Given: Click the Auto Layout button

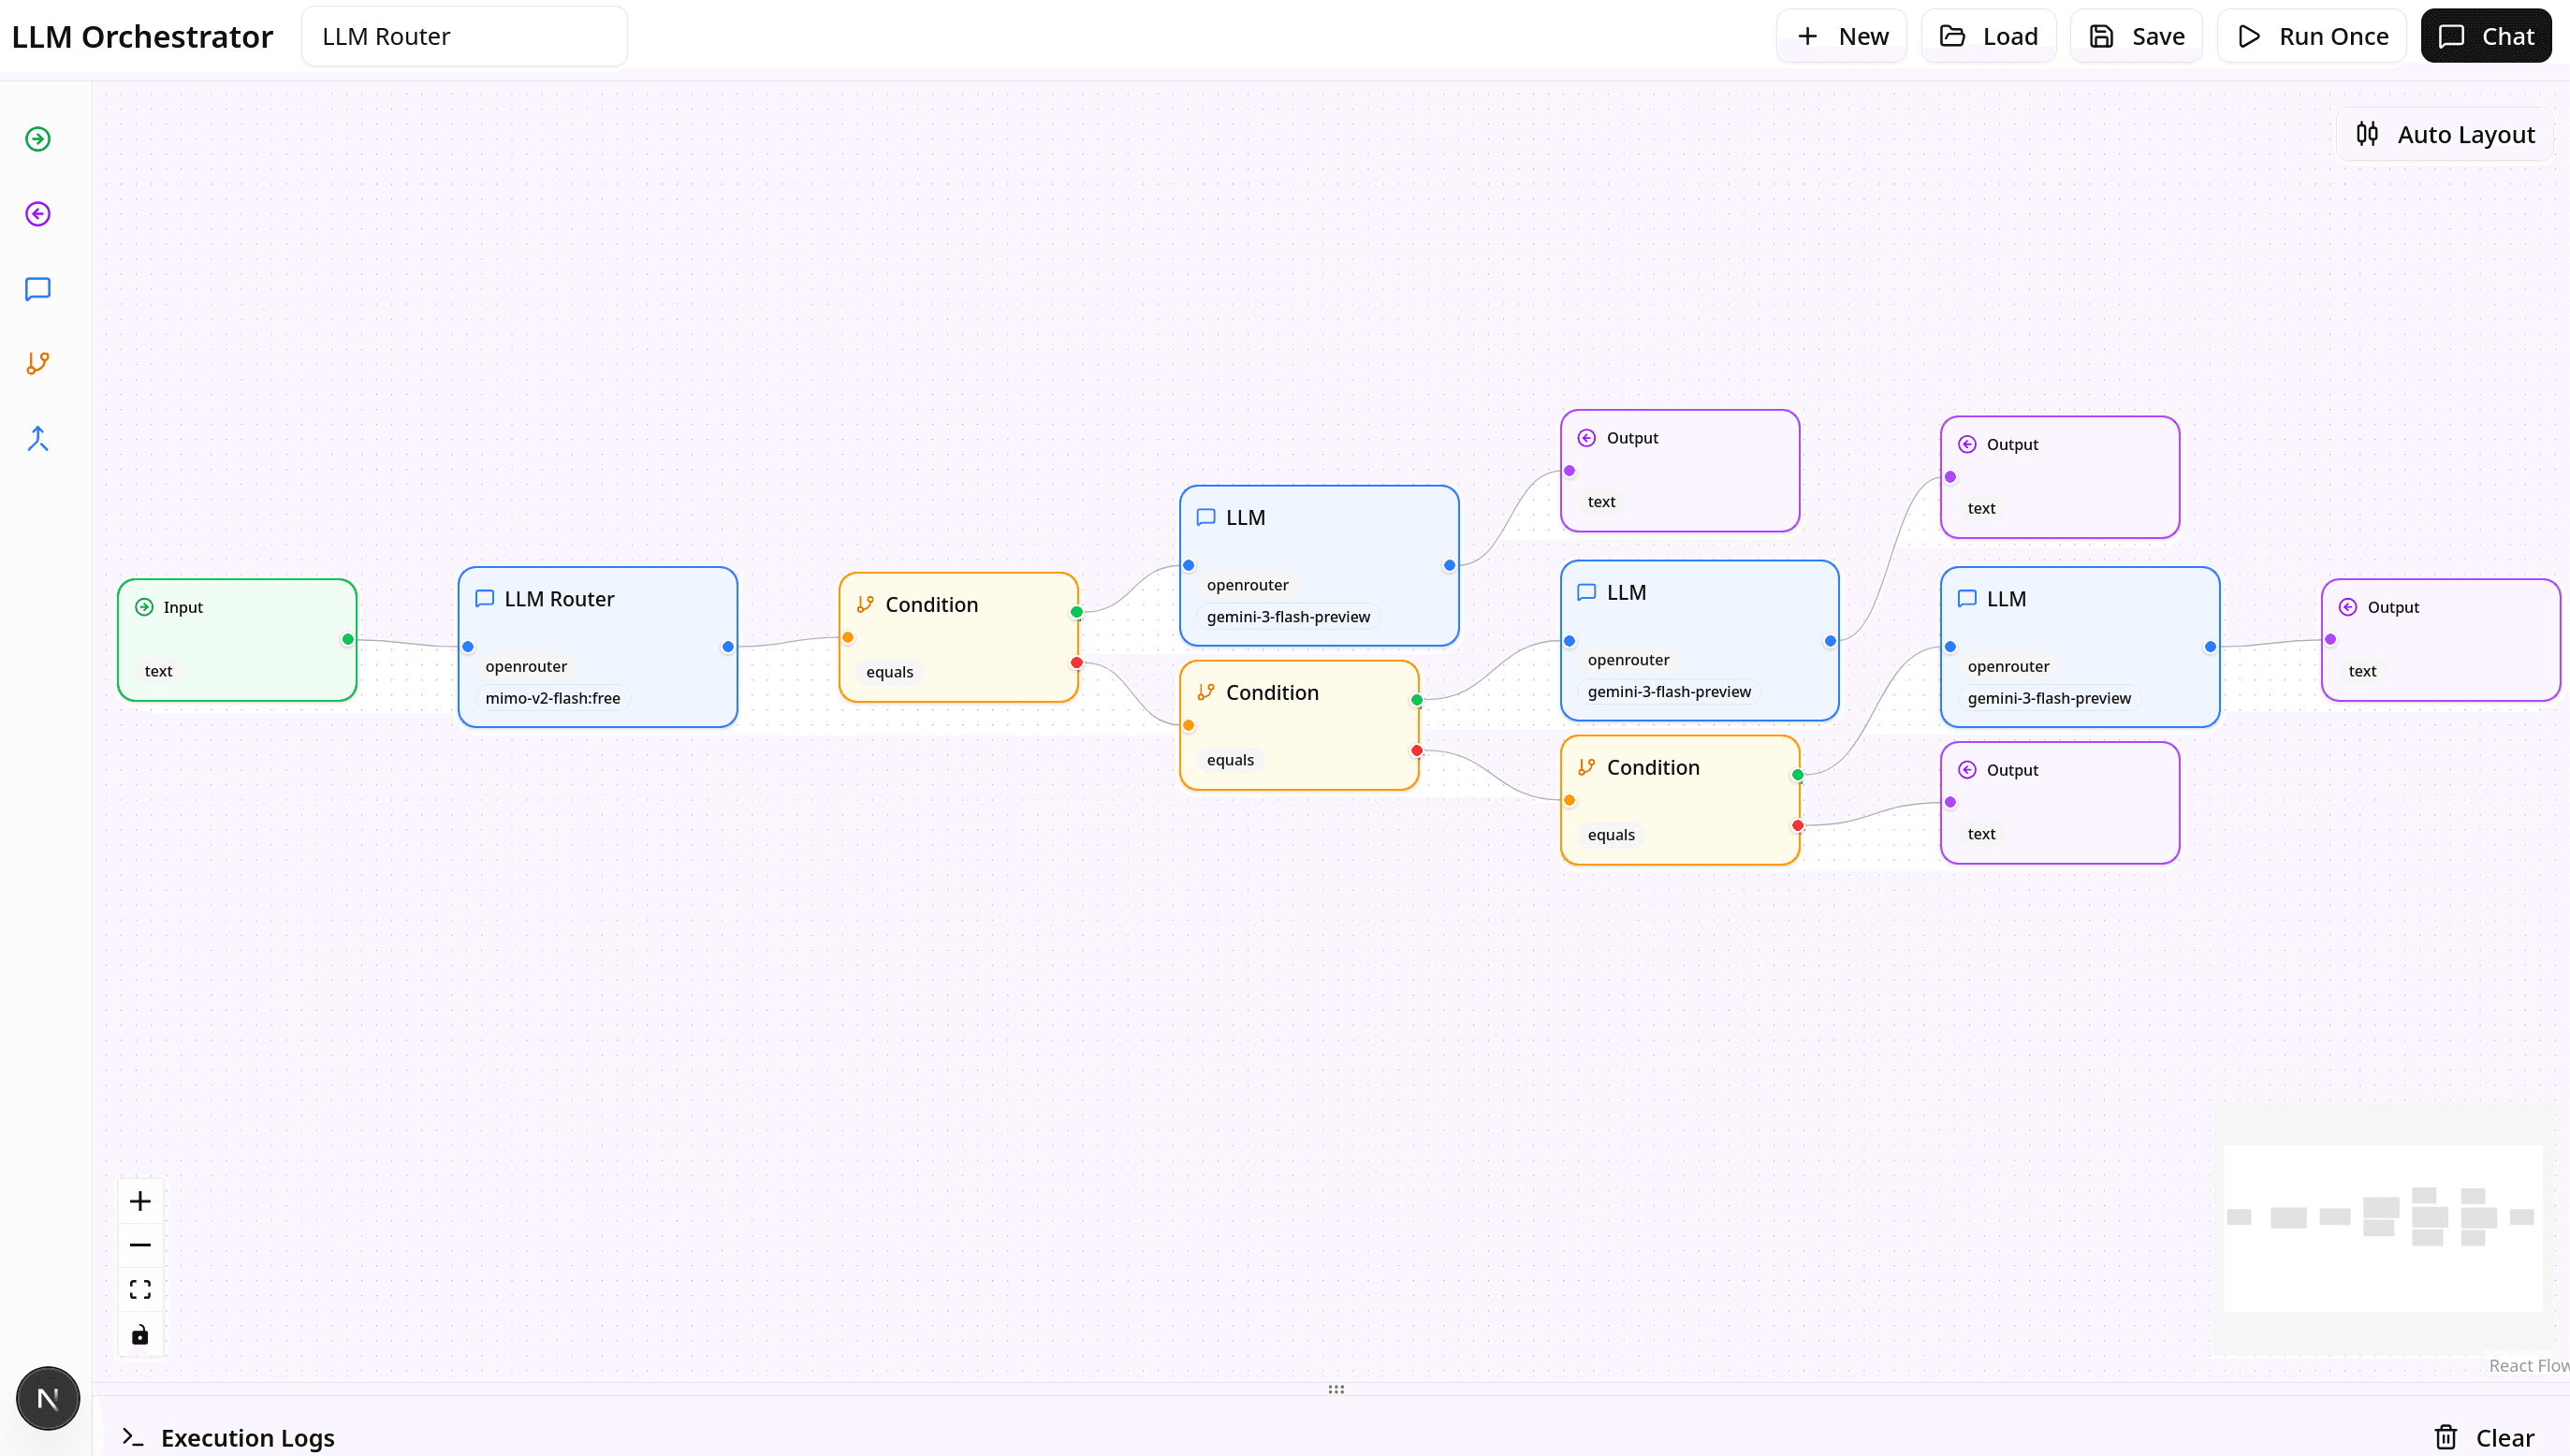Looking at the screenshot, I should (x=2445, y=135).
